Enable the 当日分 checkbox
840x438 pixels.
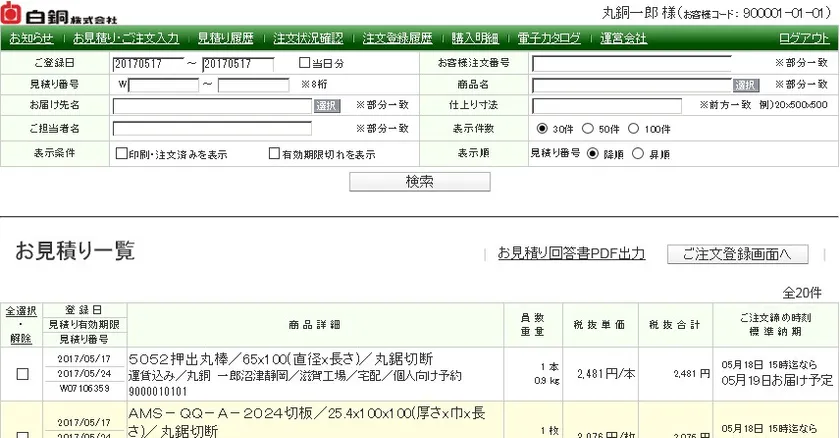306,63
